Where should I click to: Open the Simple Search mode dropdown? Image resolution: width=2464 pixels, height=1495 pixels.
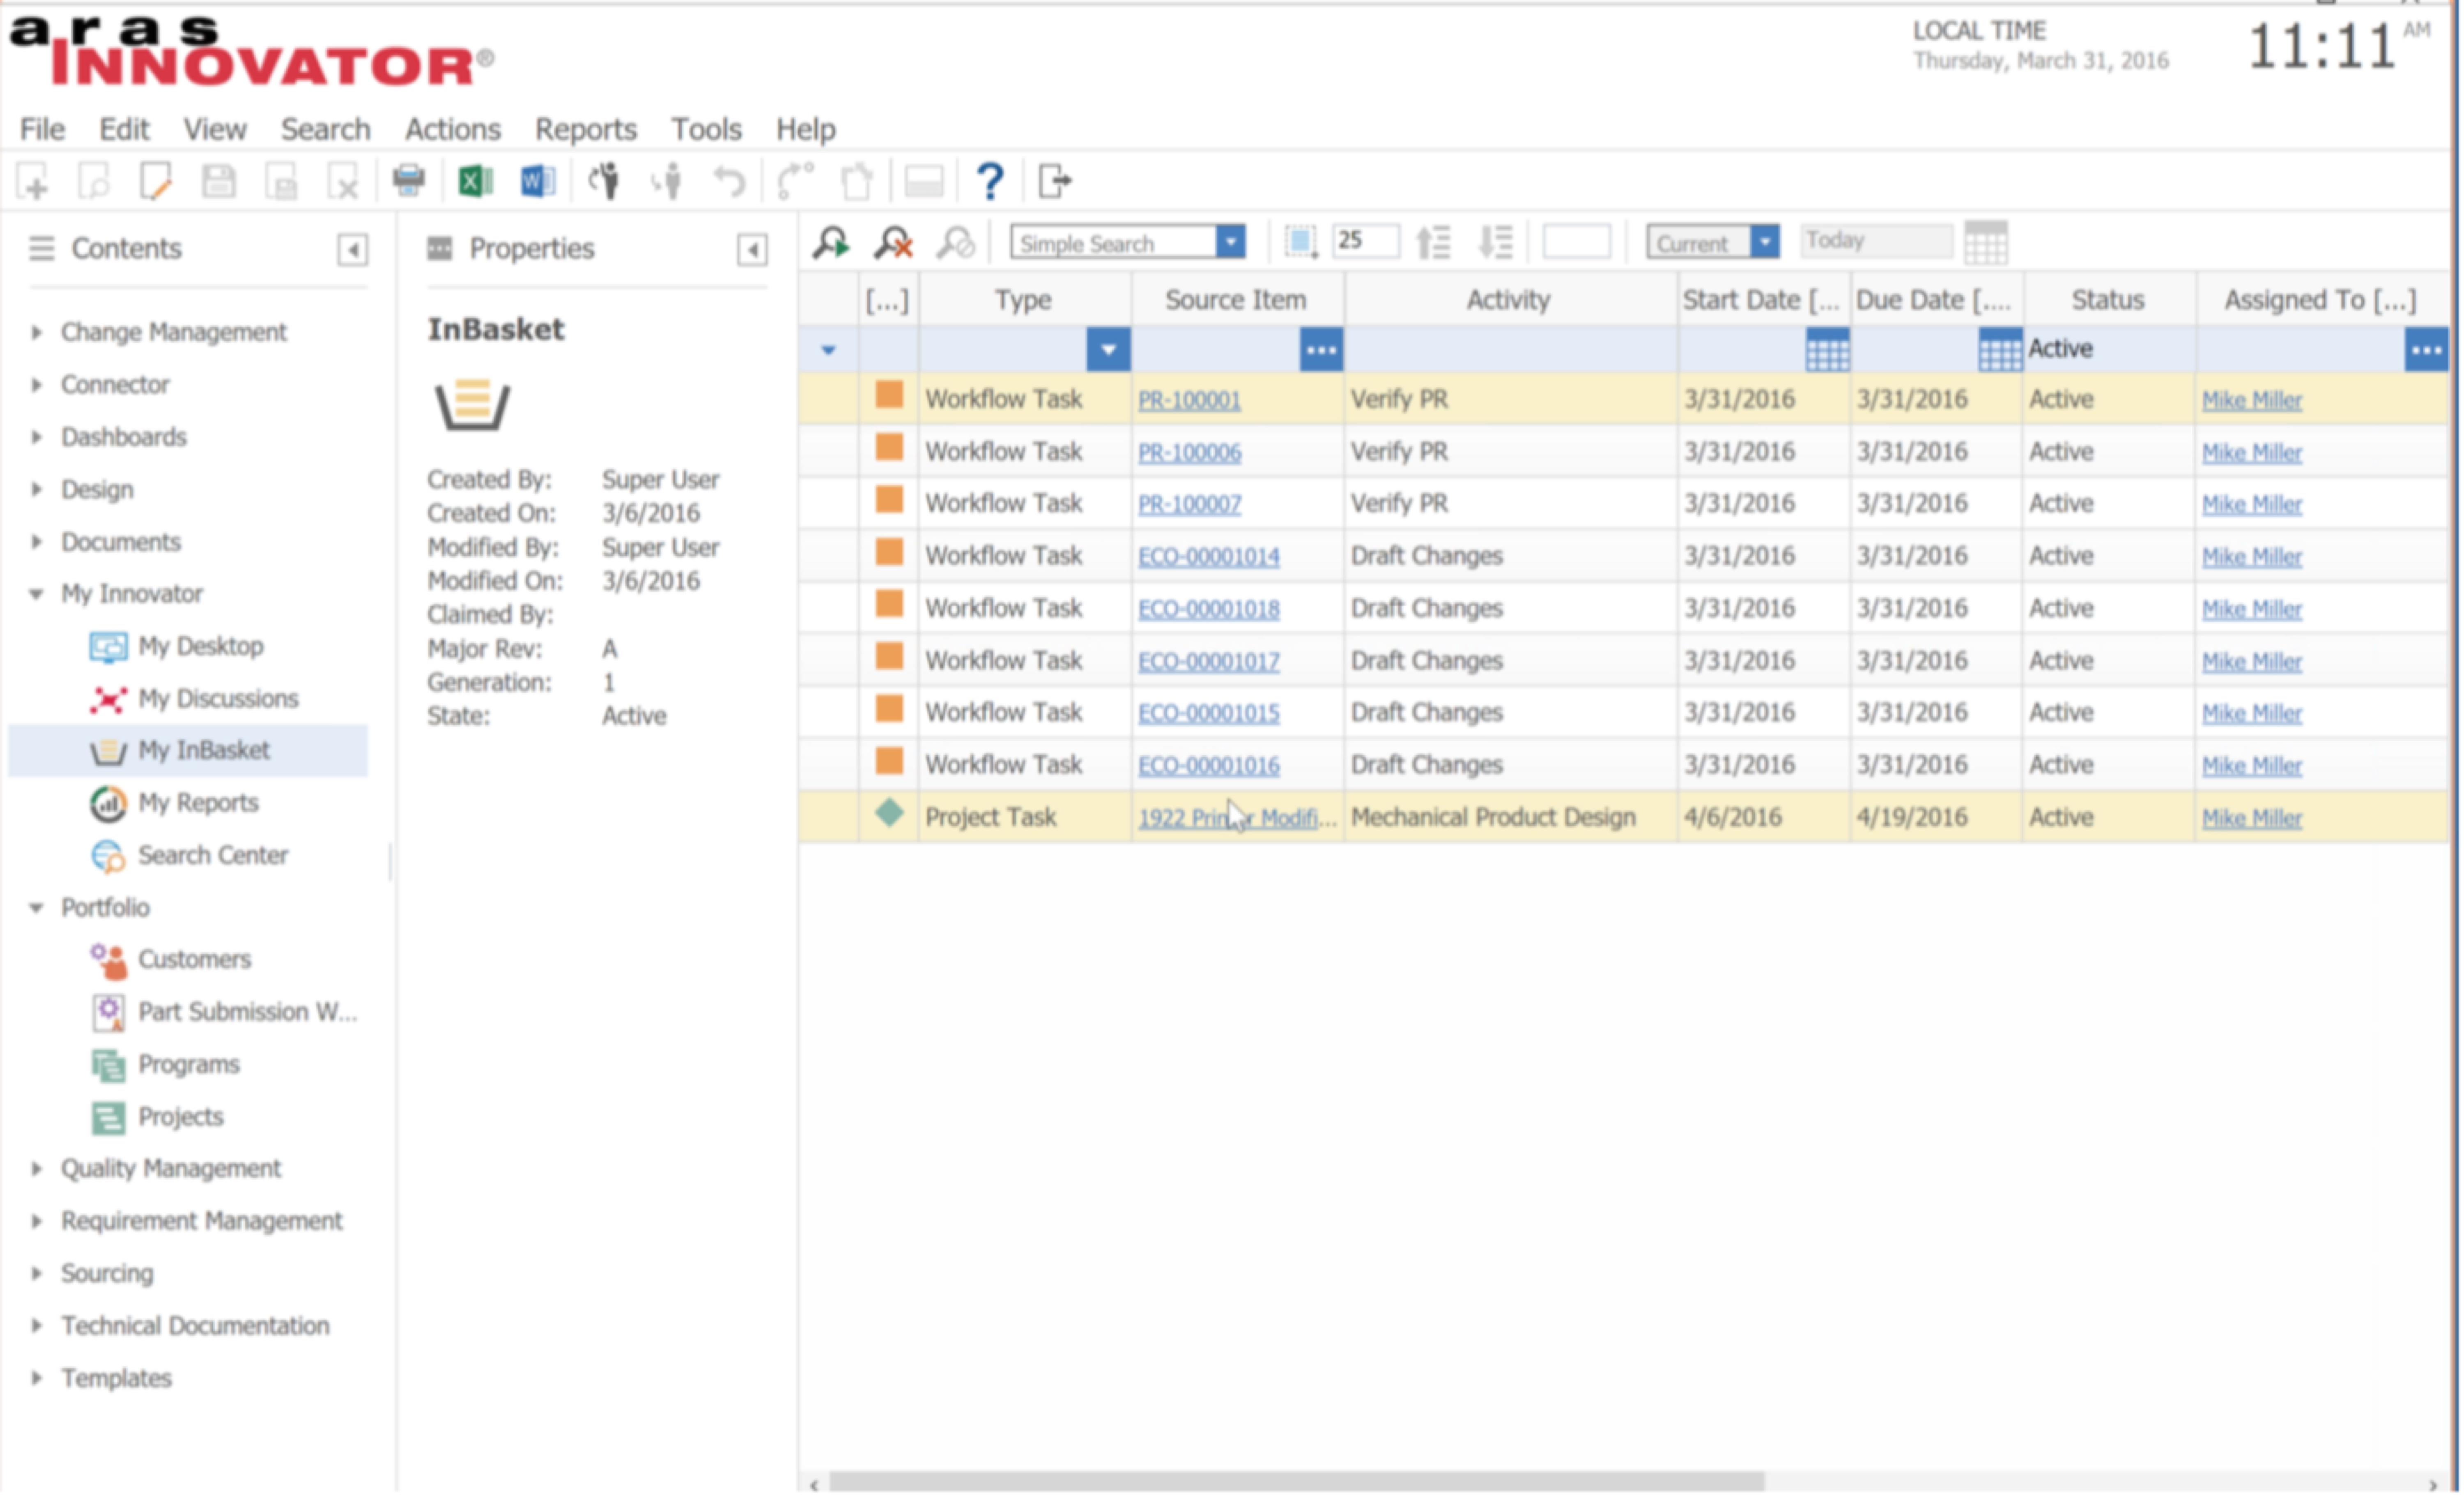coord(1230,243)
